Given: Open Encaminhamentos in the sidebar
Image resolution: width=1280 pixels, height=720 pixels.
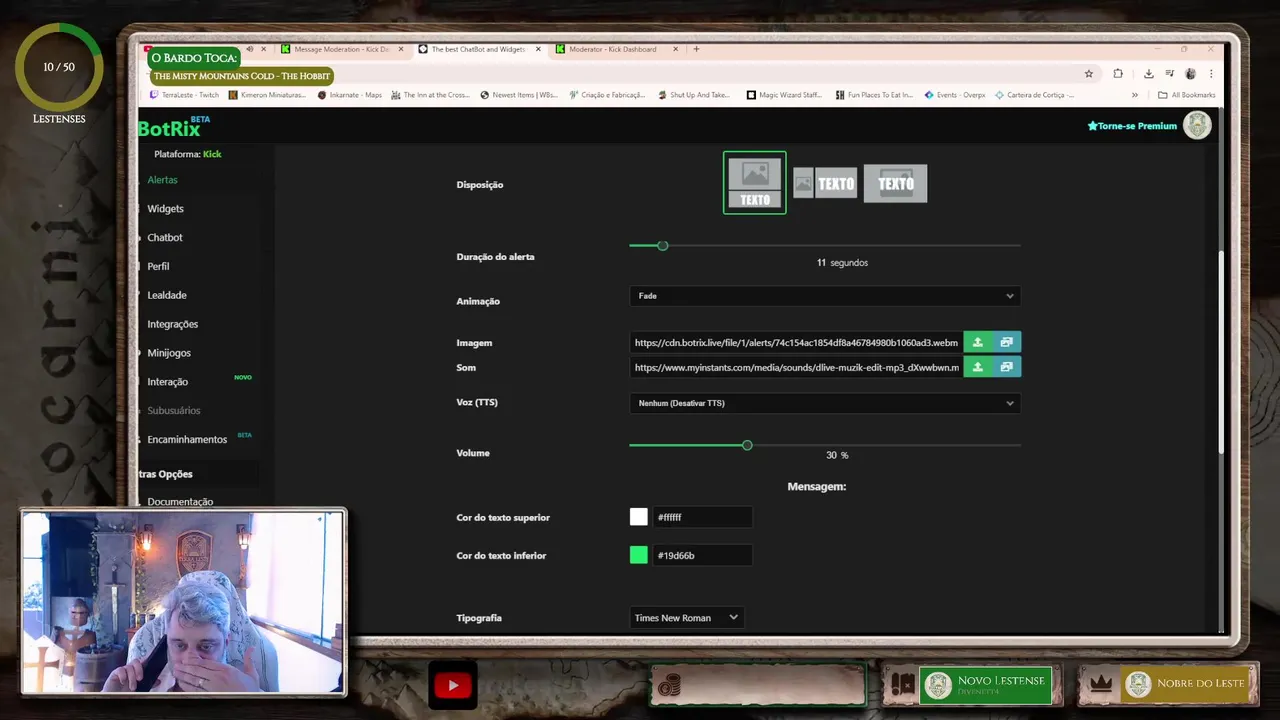Looking at the screenshot, I should 187,440.
